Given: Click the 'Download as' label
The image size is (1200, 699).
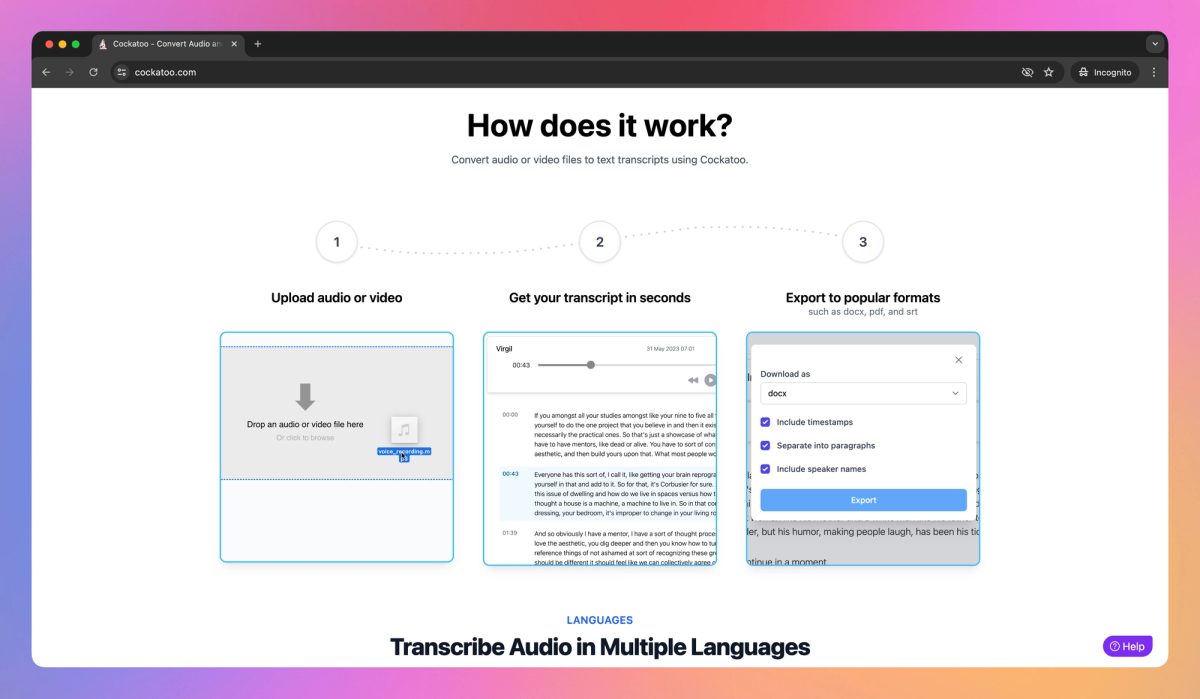Looking at the screenshot, I should [785, 374].
